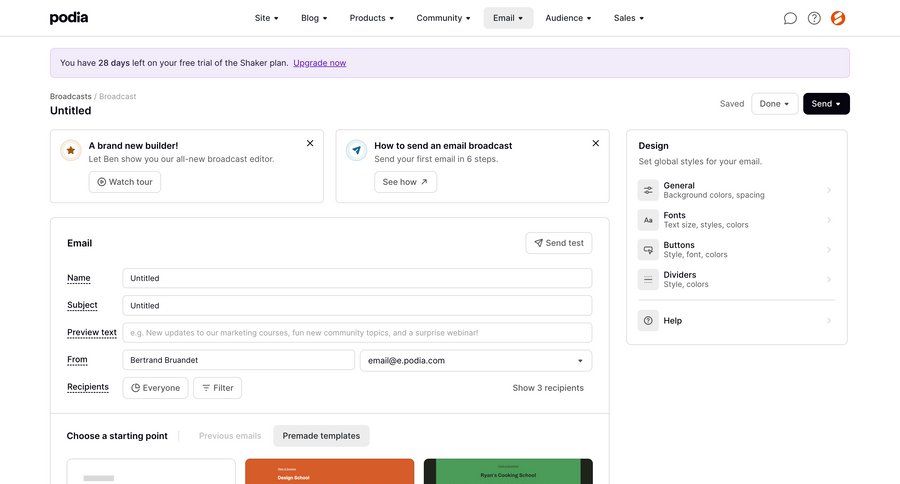Dismiss the how to send broadcast card
Image resolution: width=900 pixels, height=484 pixels.
(x=596, y=144)
